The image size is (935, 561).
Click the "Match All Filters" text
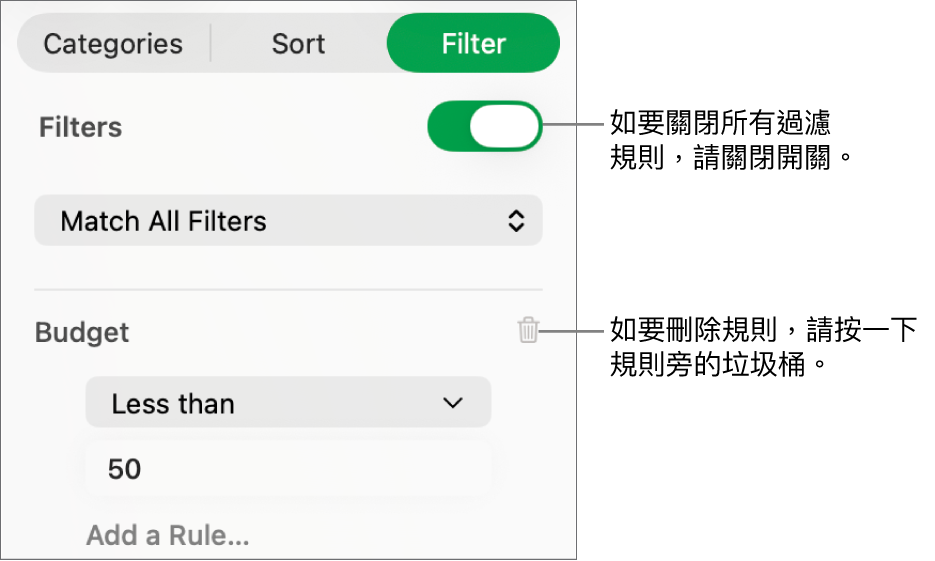tap(164, 221)
